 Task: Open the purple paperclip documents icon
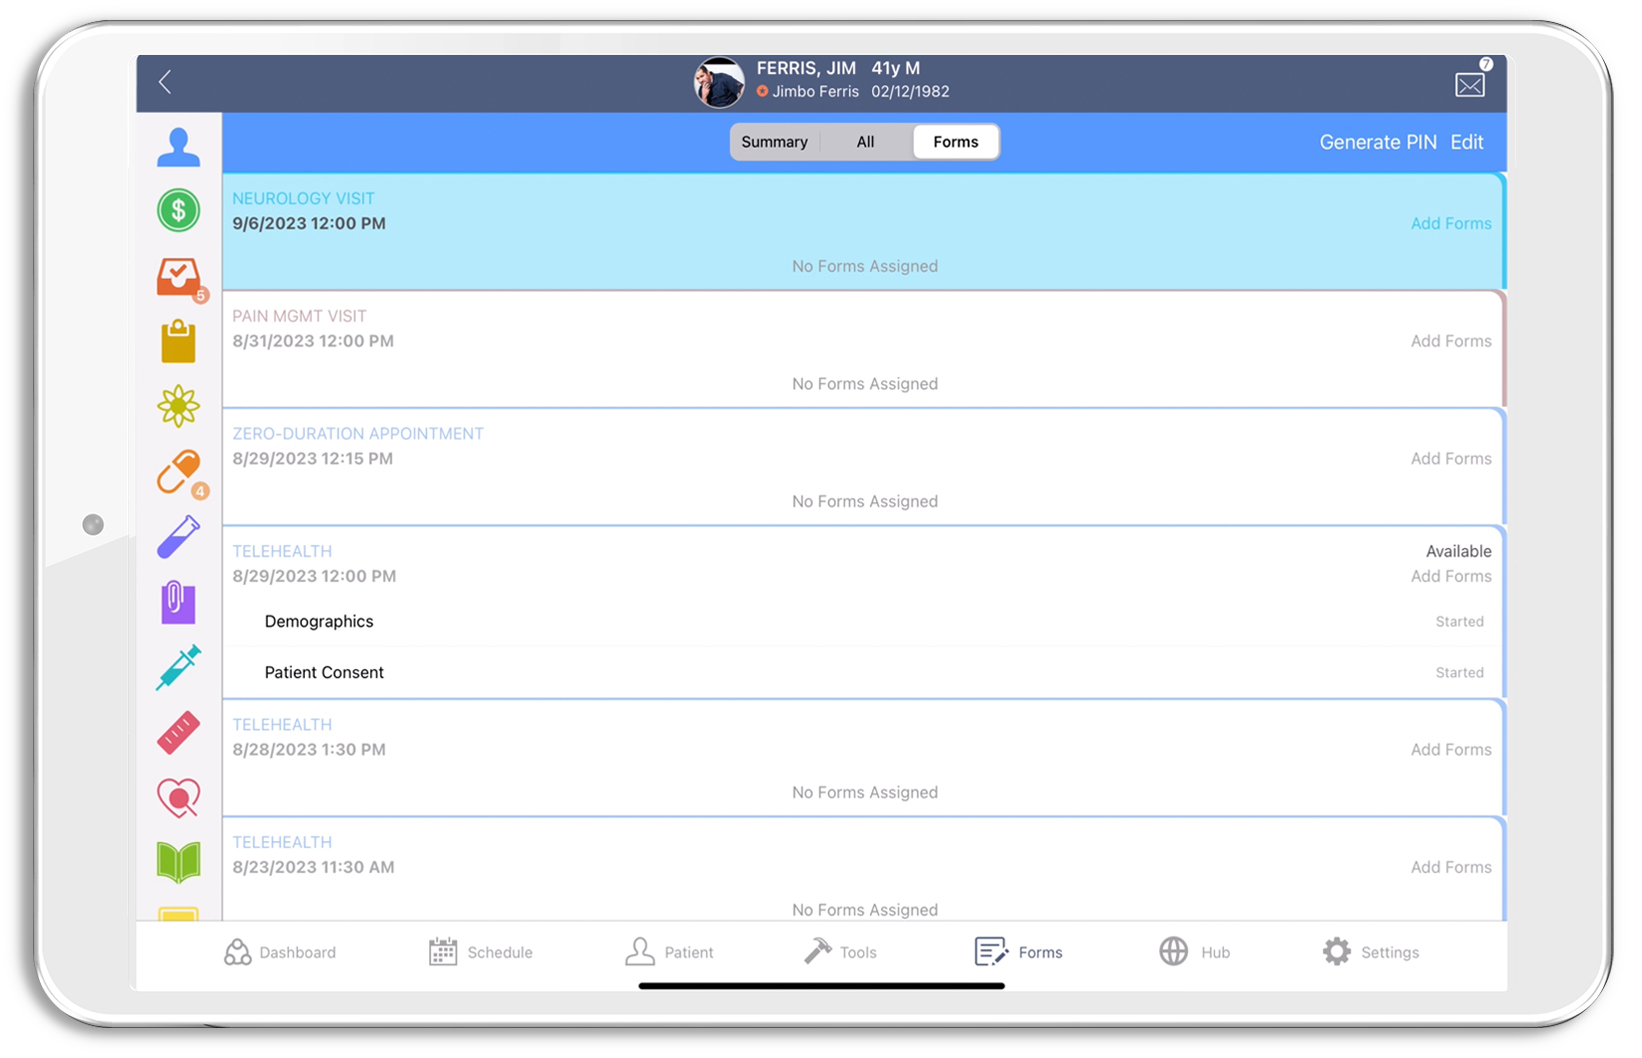pyautogui.click(x=178, y=602)
